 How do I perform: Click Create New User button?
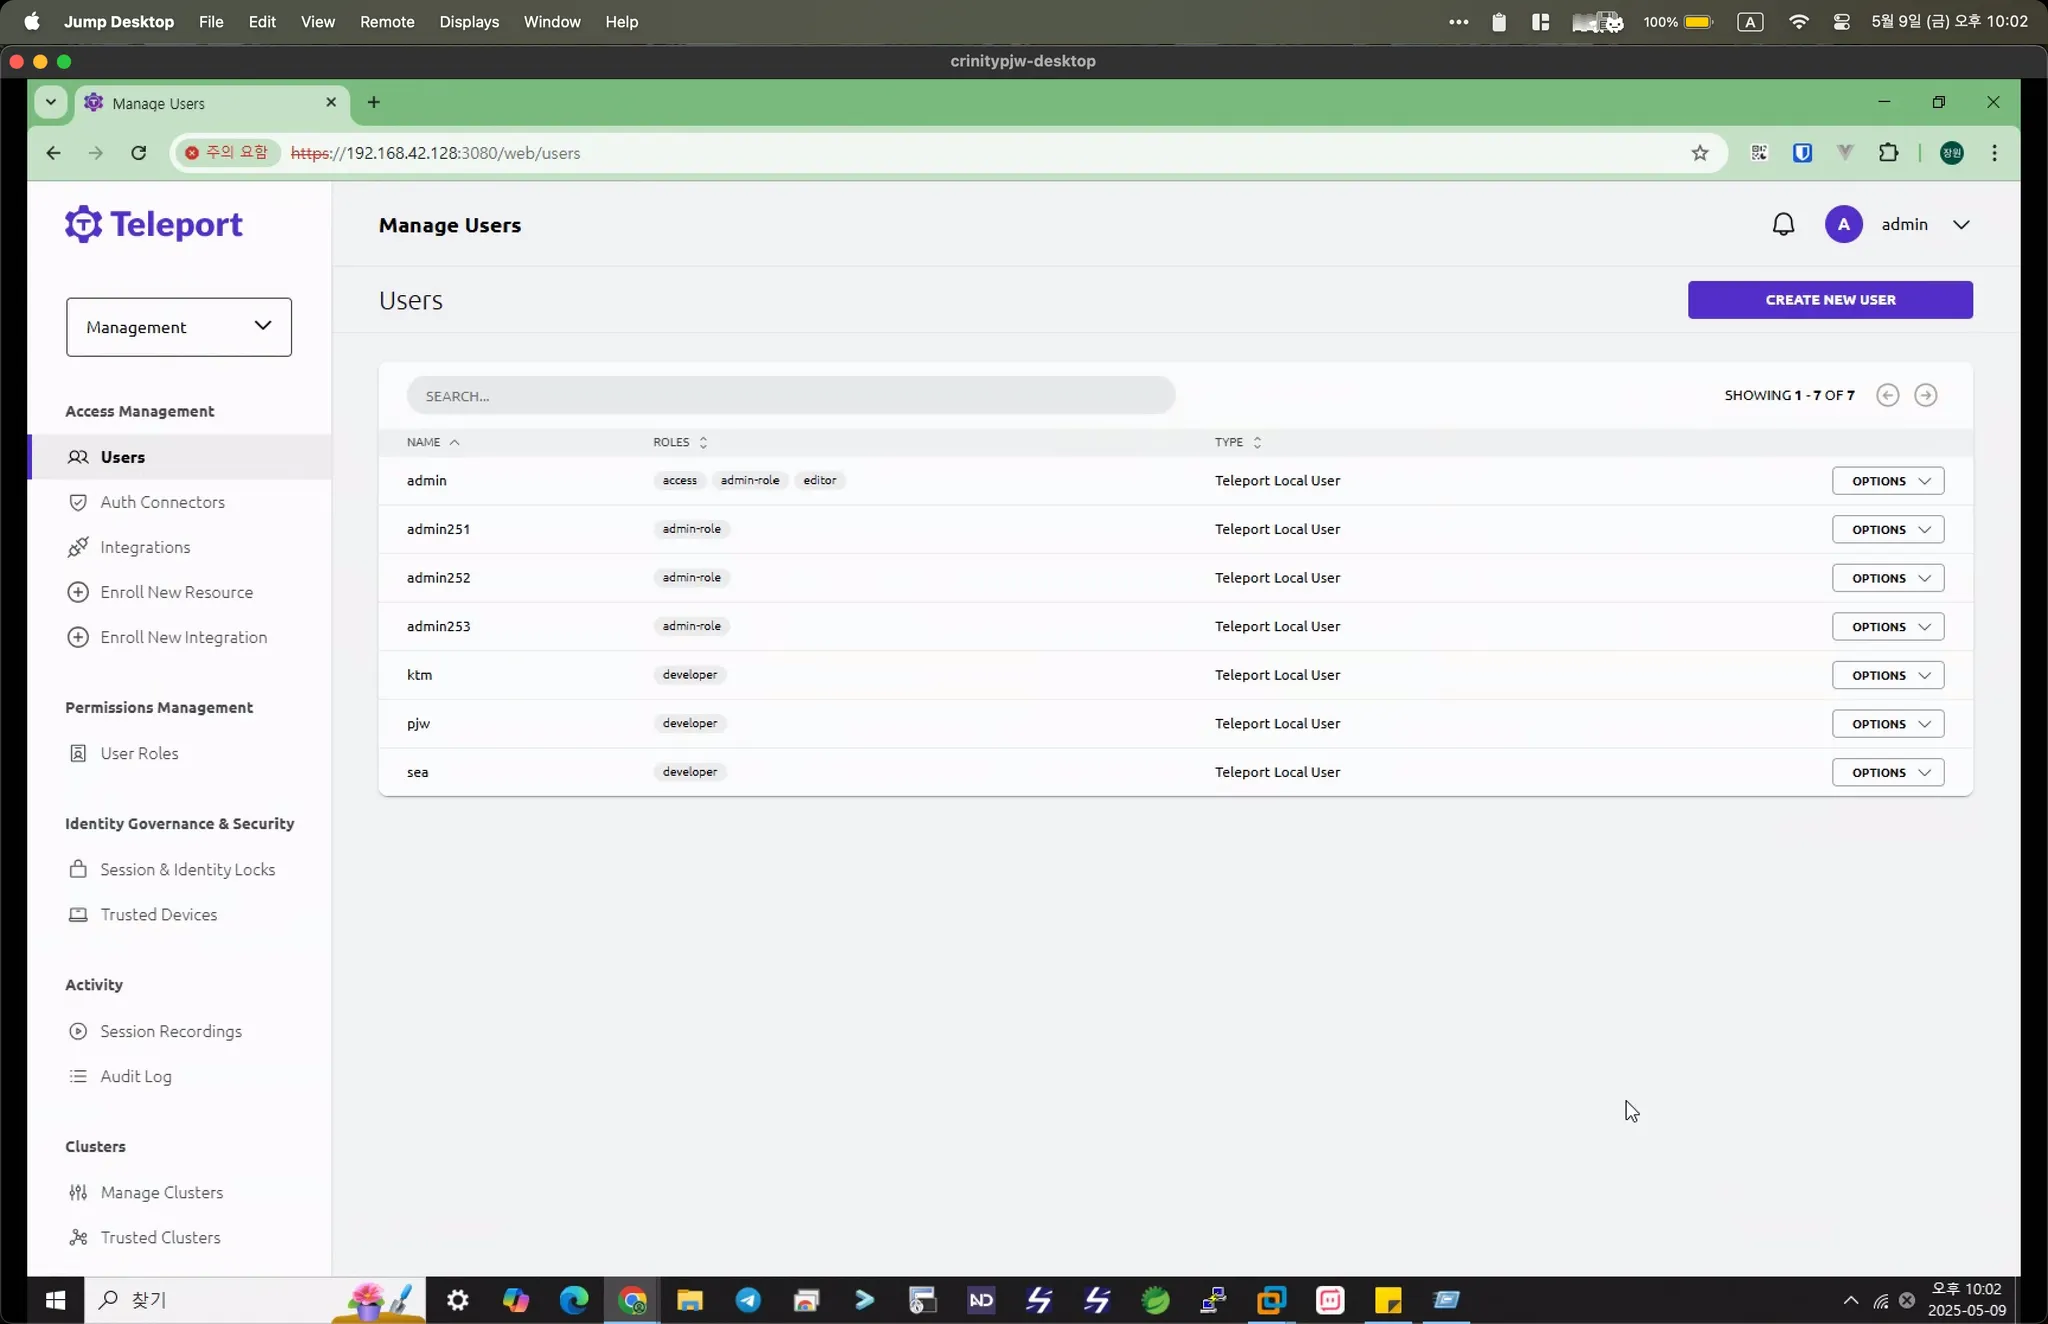[1829, 300]
